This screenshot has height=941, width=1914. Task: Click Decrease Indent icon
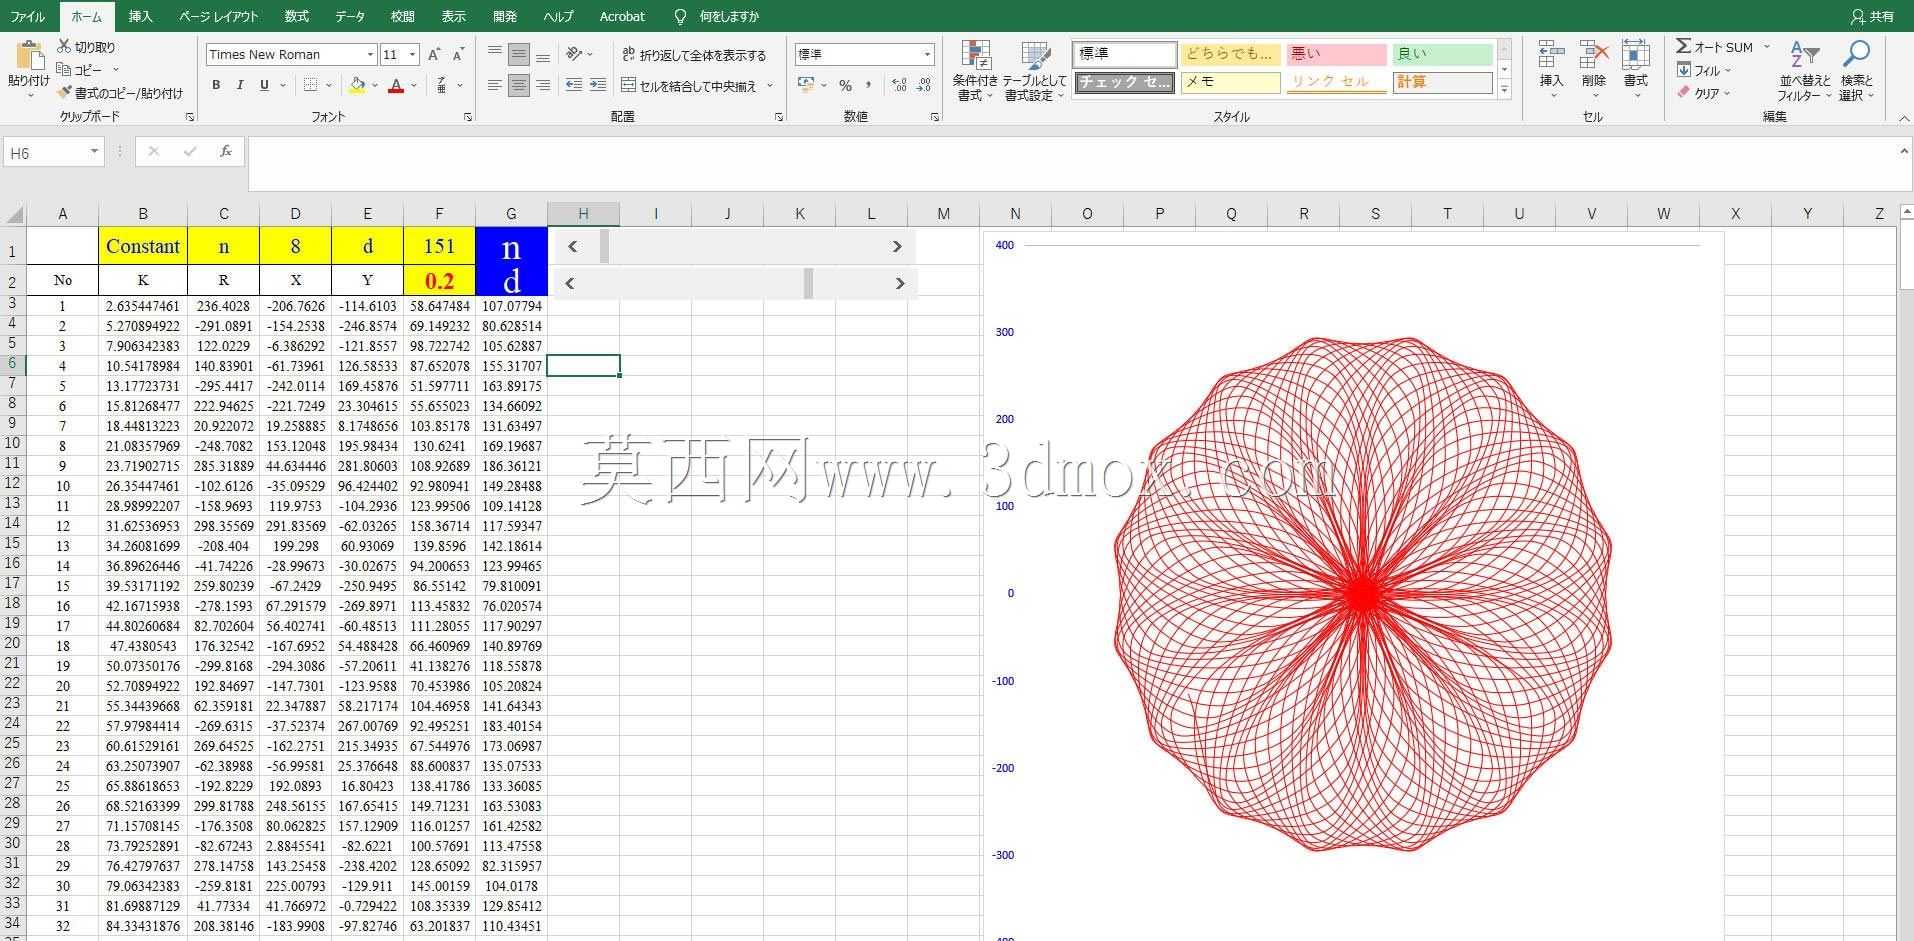pos(574,86)
